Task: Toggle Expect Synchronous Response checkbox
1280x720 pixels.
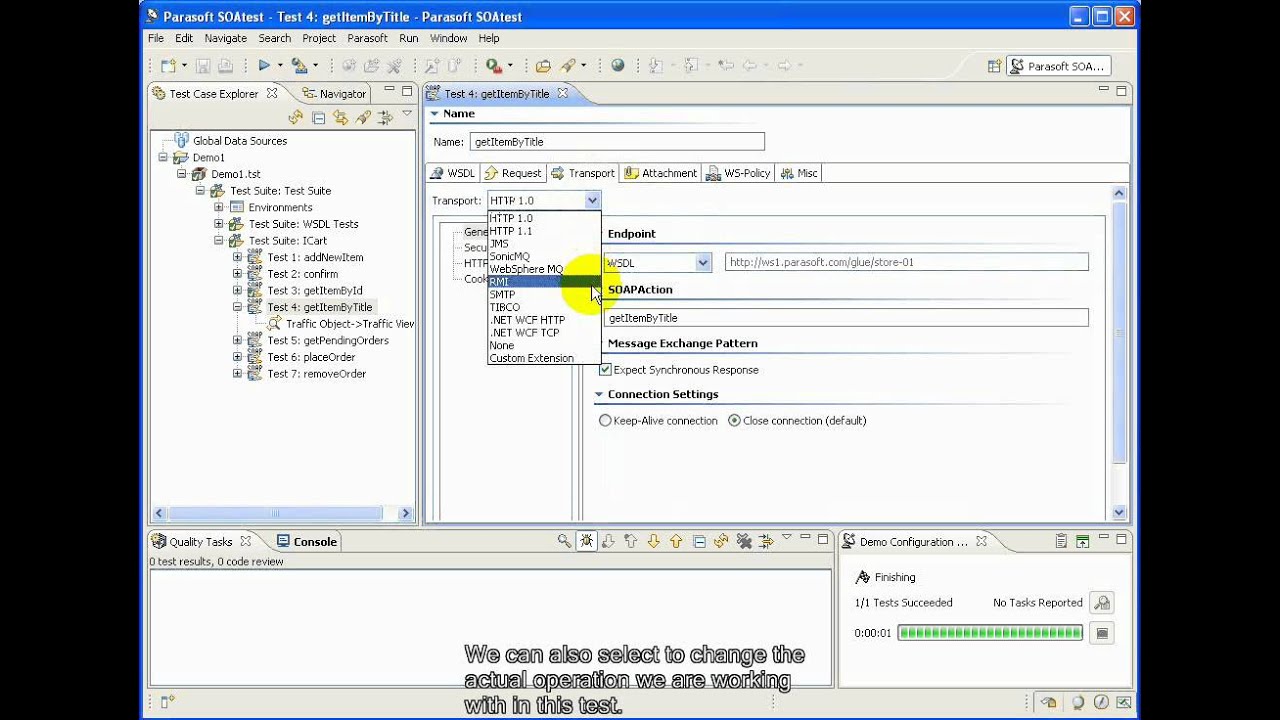Action: click(x=605, y=369)
